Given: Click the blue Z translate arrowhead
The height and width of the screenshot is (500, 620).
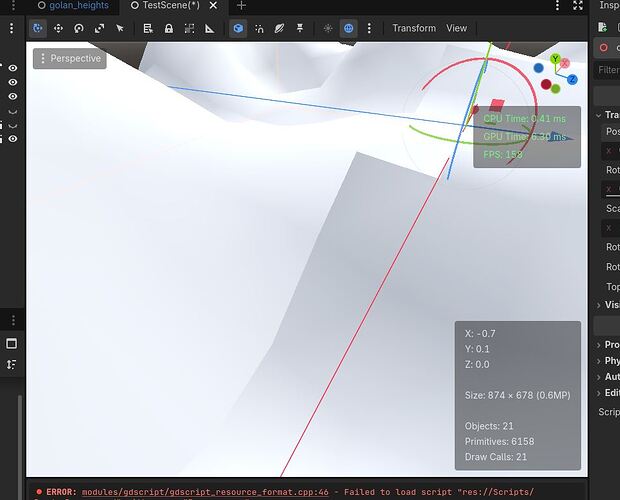Looking at the screenshot, I should coord(561,137).
